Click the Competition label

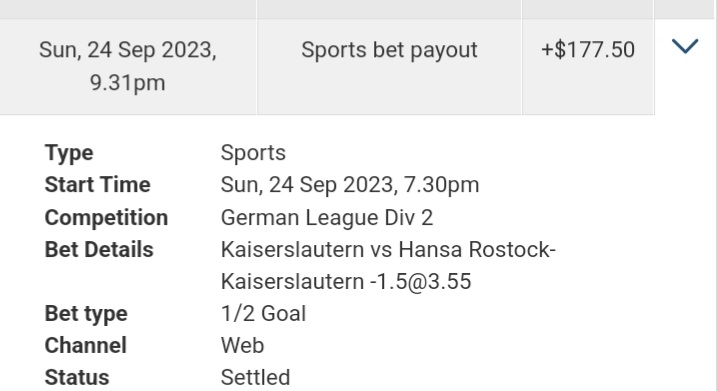pyautogui.click(x=106, y=218)
